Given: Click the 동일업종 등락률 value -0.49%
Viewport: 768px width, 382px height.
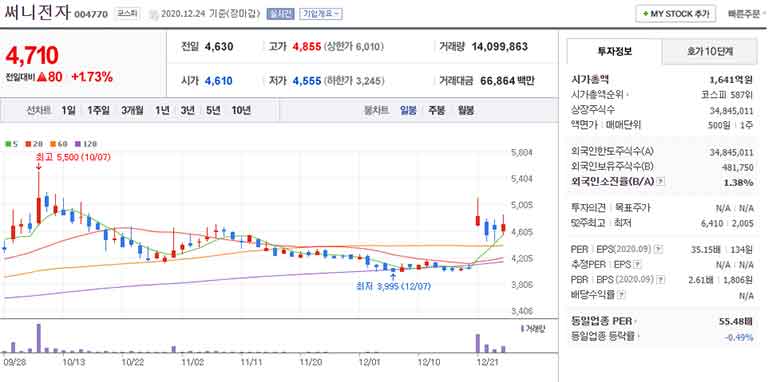Looking at the screenshot, I should (x=739, y=337).
